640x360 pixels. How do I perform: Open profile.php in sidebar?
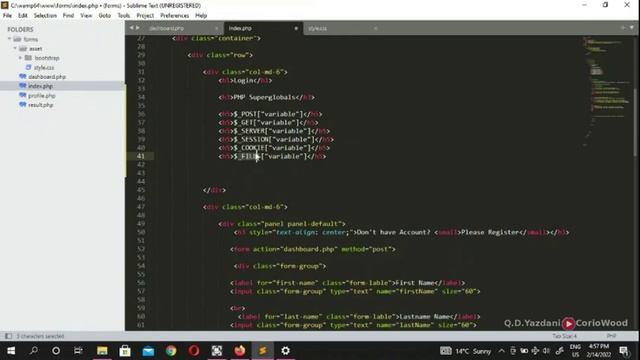(x=42, y=96)
